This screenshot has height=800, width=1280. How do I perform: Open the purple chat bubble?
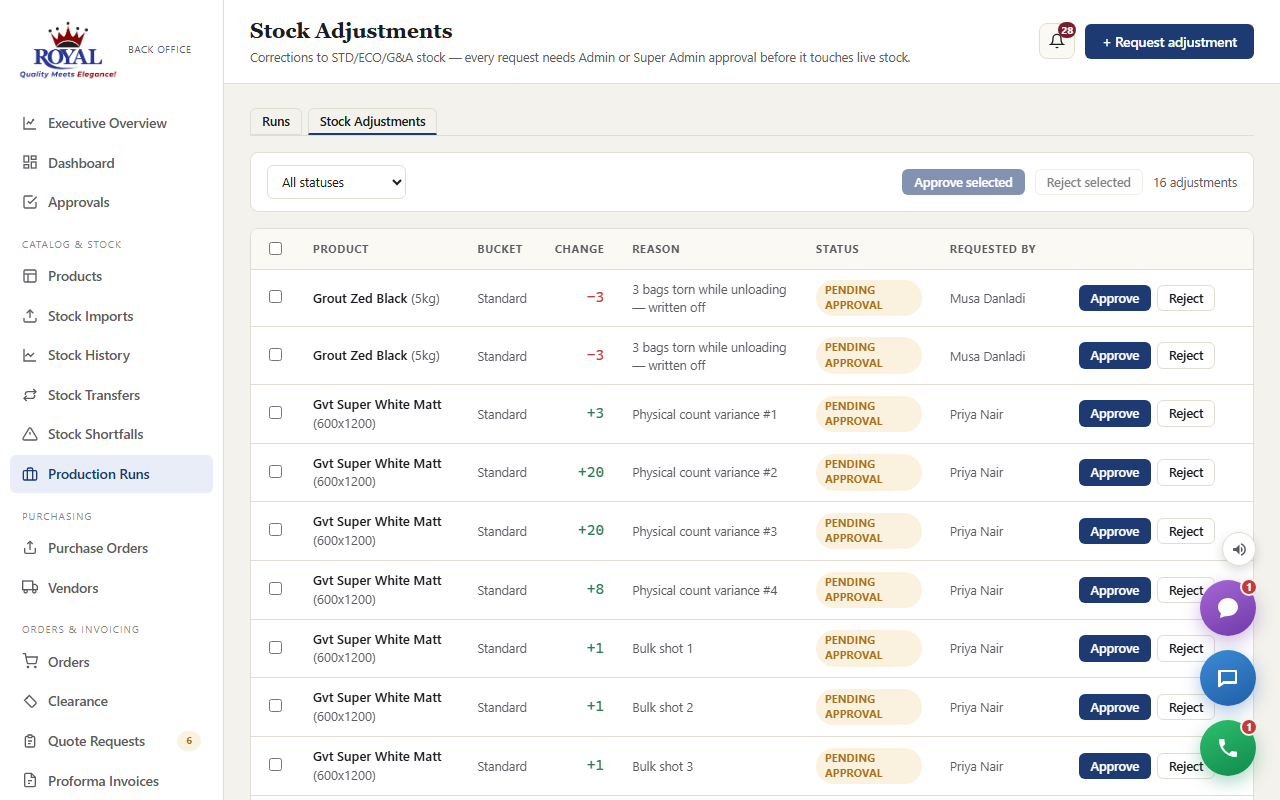[1228, 608]
